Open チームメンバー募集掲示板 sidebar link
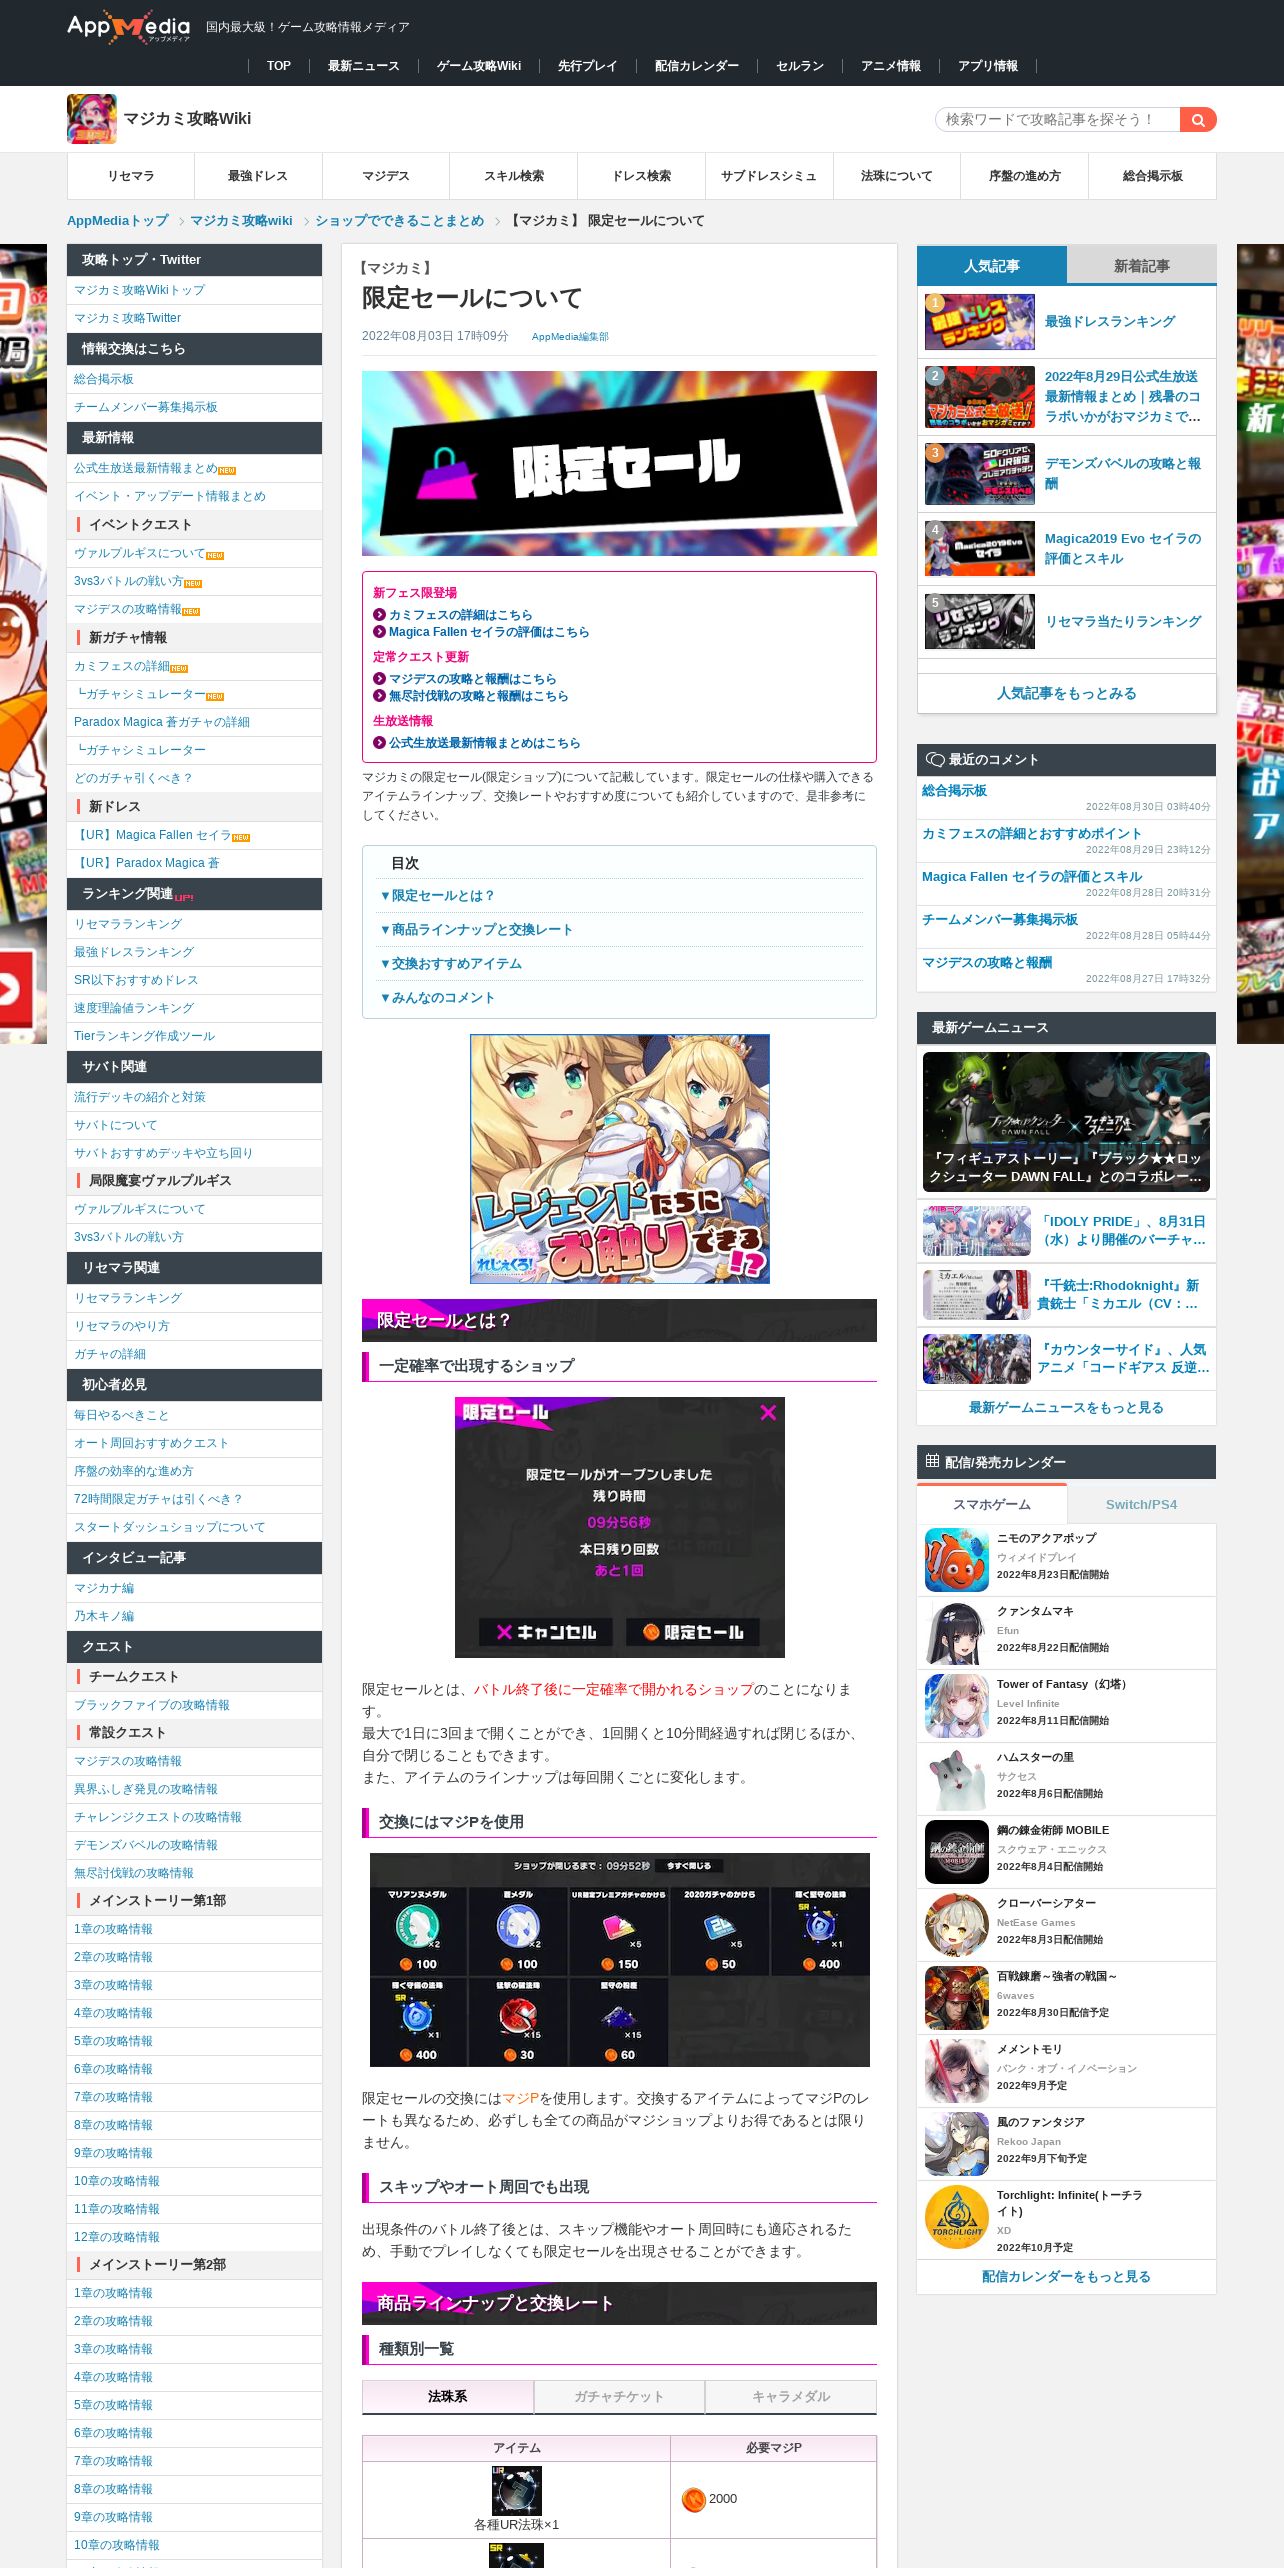 pos(146,407)
